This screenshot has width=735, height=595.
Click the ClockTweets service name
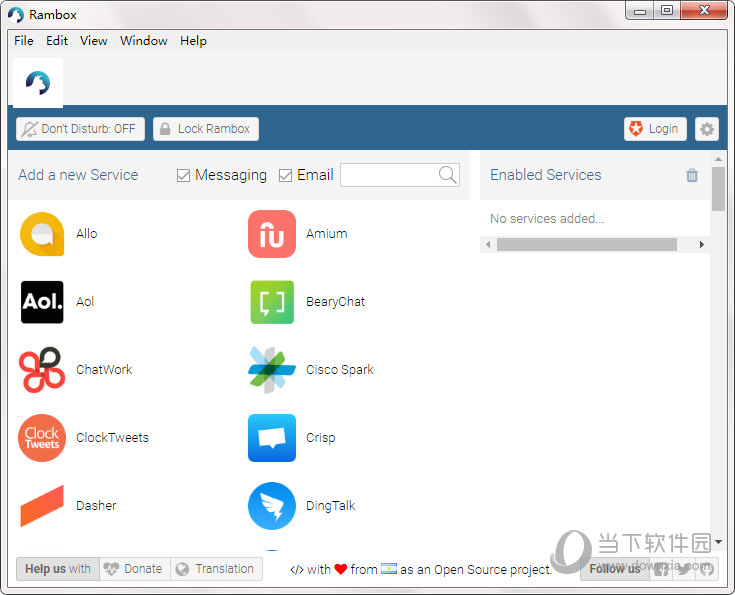[x=112, y=437]
